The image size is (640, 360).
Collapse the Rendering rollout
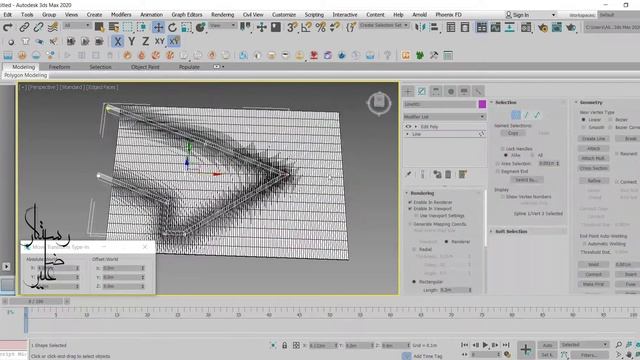(422, 193)
